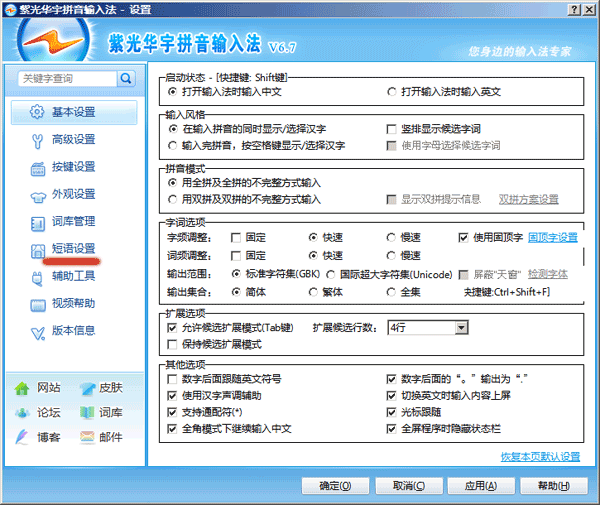Click the shirt icon for 外观设置
The image size is (600, 505).
point(38,197)
